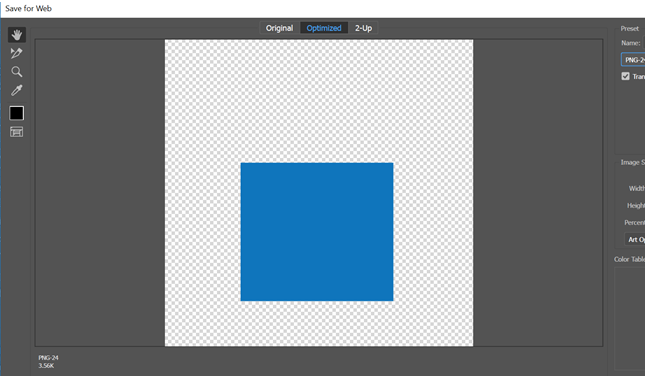Select the Zoom tool
The width and height of the screenshot is (645, 376).
pyautogui.click(x=16, y=72)
